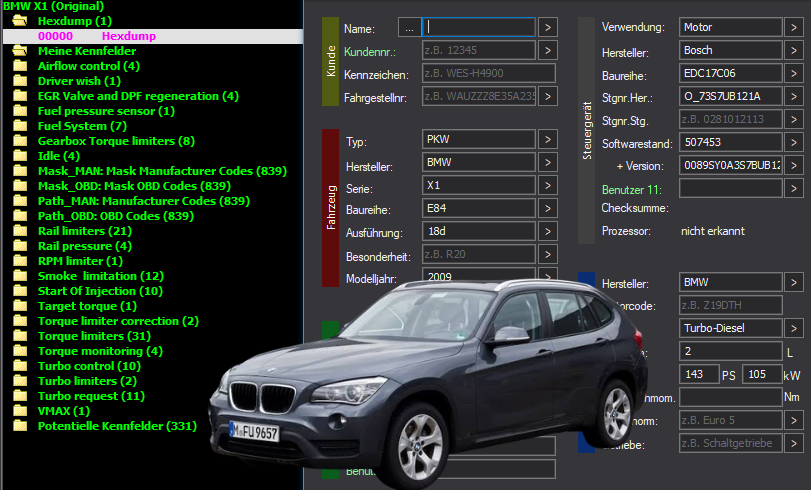This screenshot has height=490, width=811.
Task: Click the Mask_MAN folder icon
Action: 20,171
